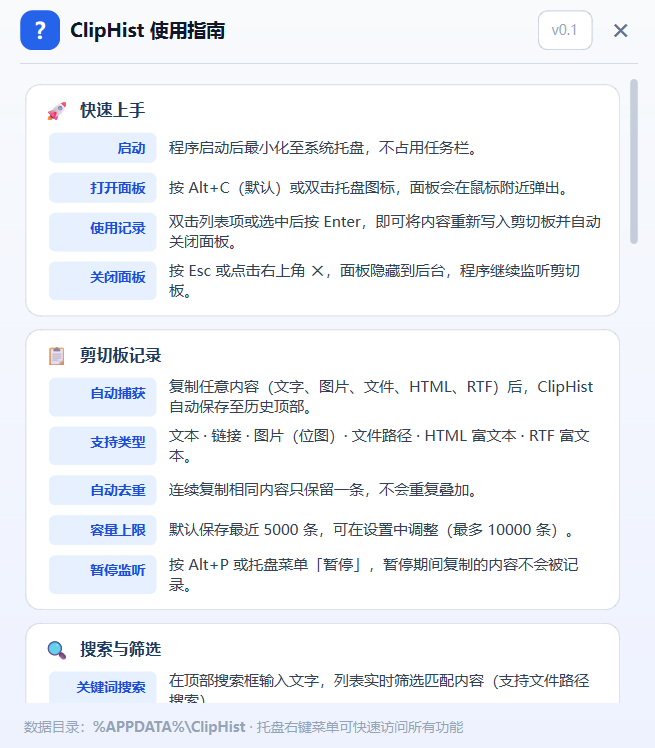Click the 关闭面板 label tag
655x748 pixels.
pos(103,280)
